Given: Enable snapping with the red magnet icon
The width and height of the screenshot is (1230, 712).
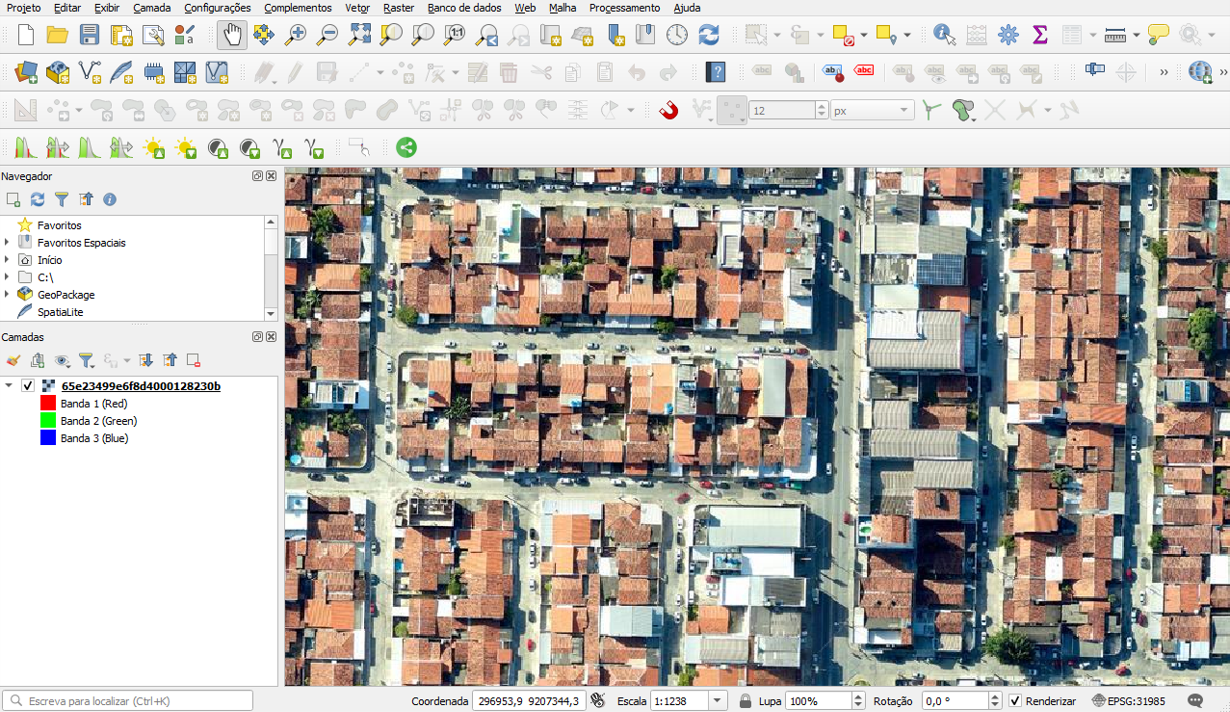Looking at the screenshot, I should pos(669,110).
